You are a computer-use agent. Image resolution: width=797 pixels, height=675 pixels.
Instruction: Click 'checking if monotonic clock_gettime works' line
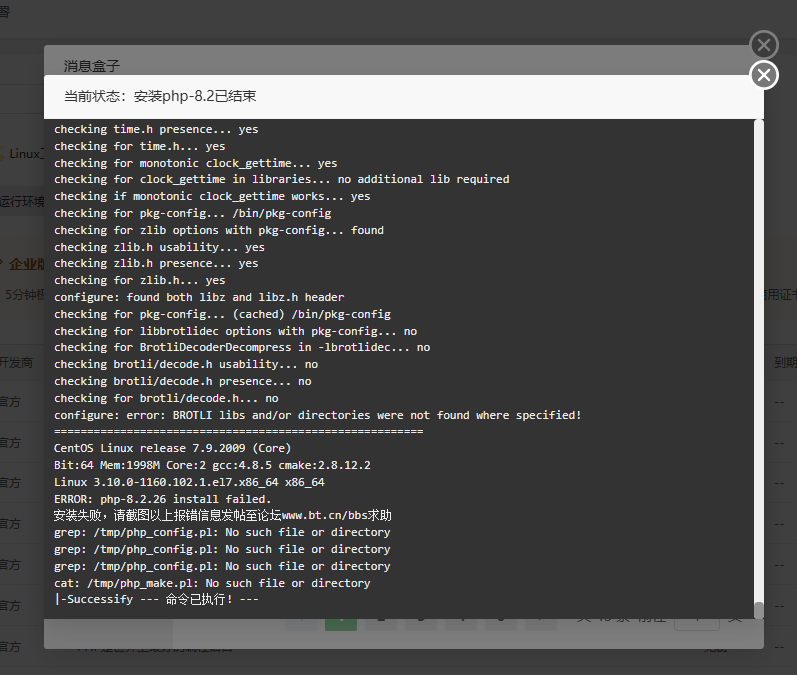pos(212,196)
